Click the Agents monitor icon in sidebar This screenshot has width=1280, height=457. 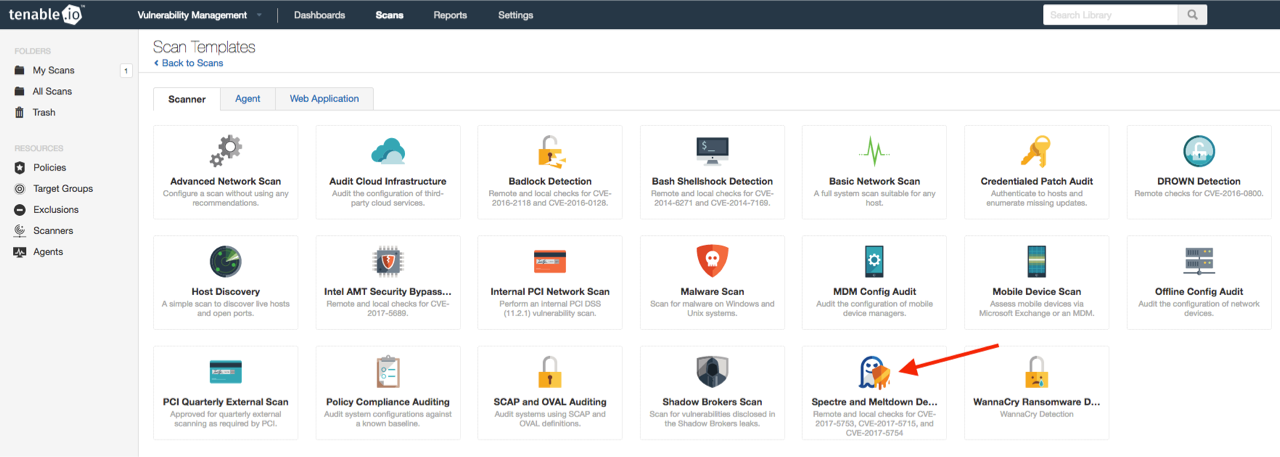click(x=19, y=251)
